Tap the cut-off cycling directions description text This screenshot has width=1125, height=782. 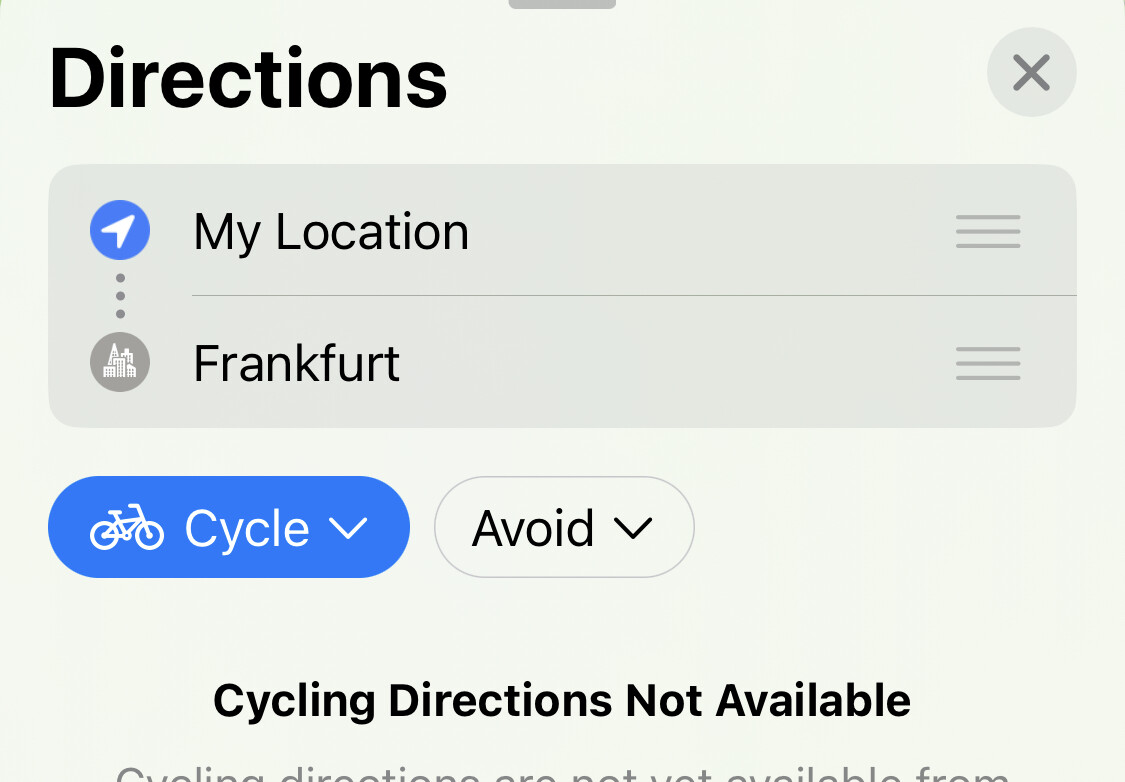pos(562,773)
